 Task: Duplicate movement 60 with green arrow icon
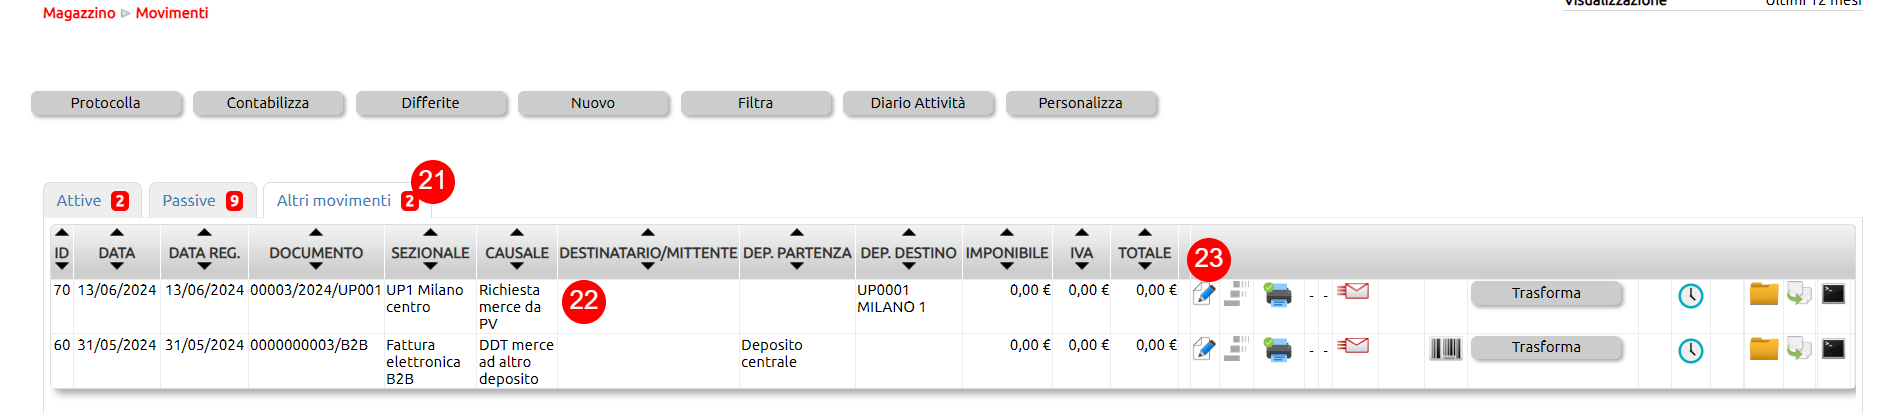[1799, 349]
